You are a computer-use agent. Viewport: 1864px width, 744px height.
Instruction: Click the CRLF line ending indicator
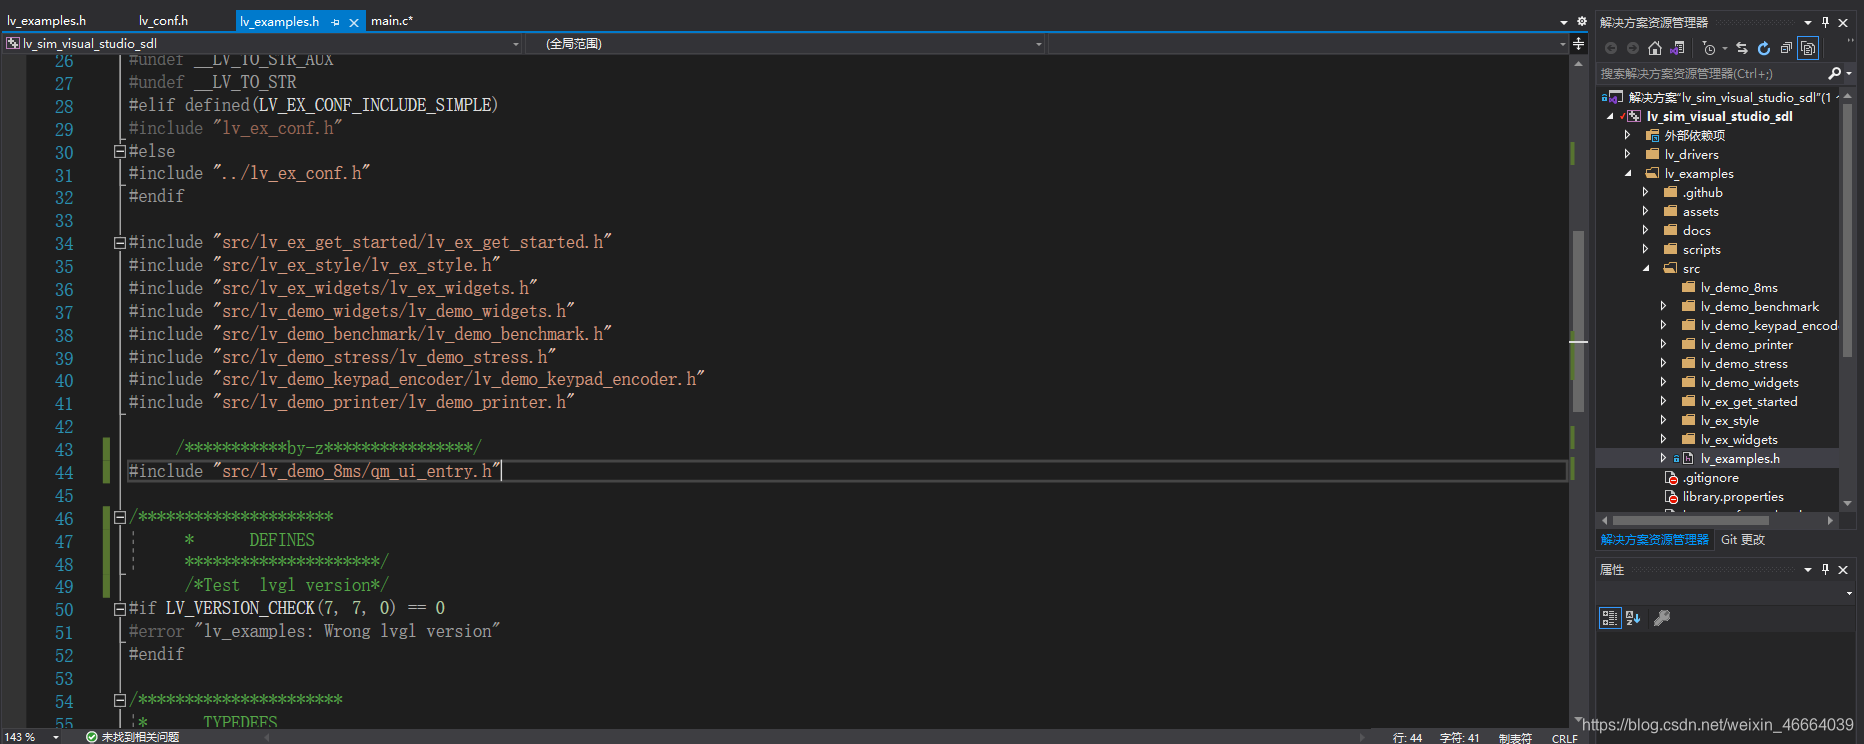point(1564,738)
